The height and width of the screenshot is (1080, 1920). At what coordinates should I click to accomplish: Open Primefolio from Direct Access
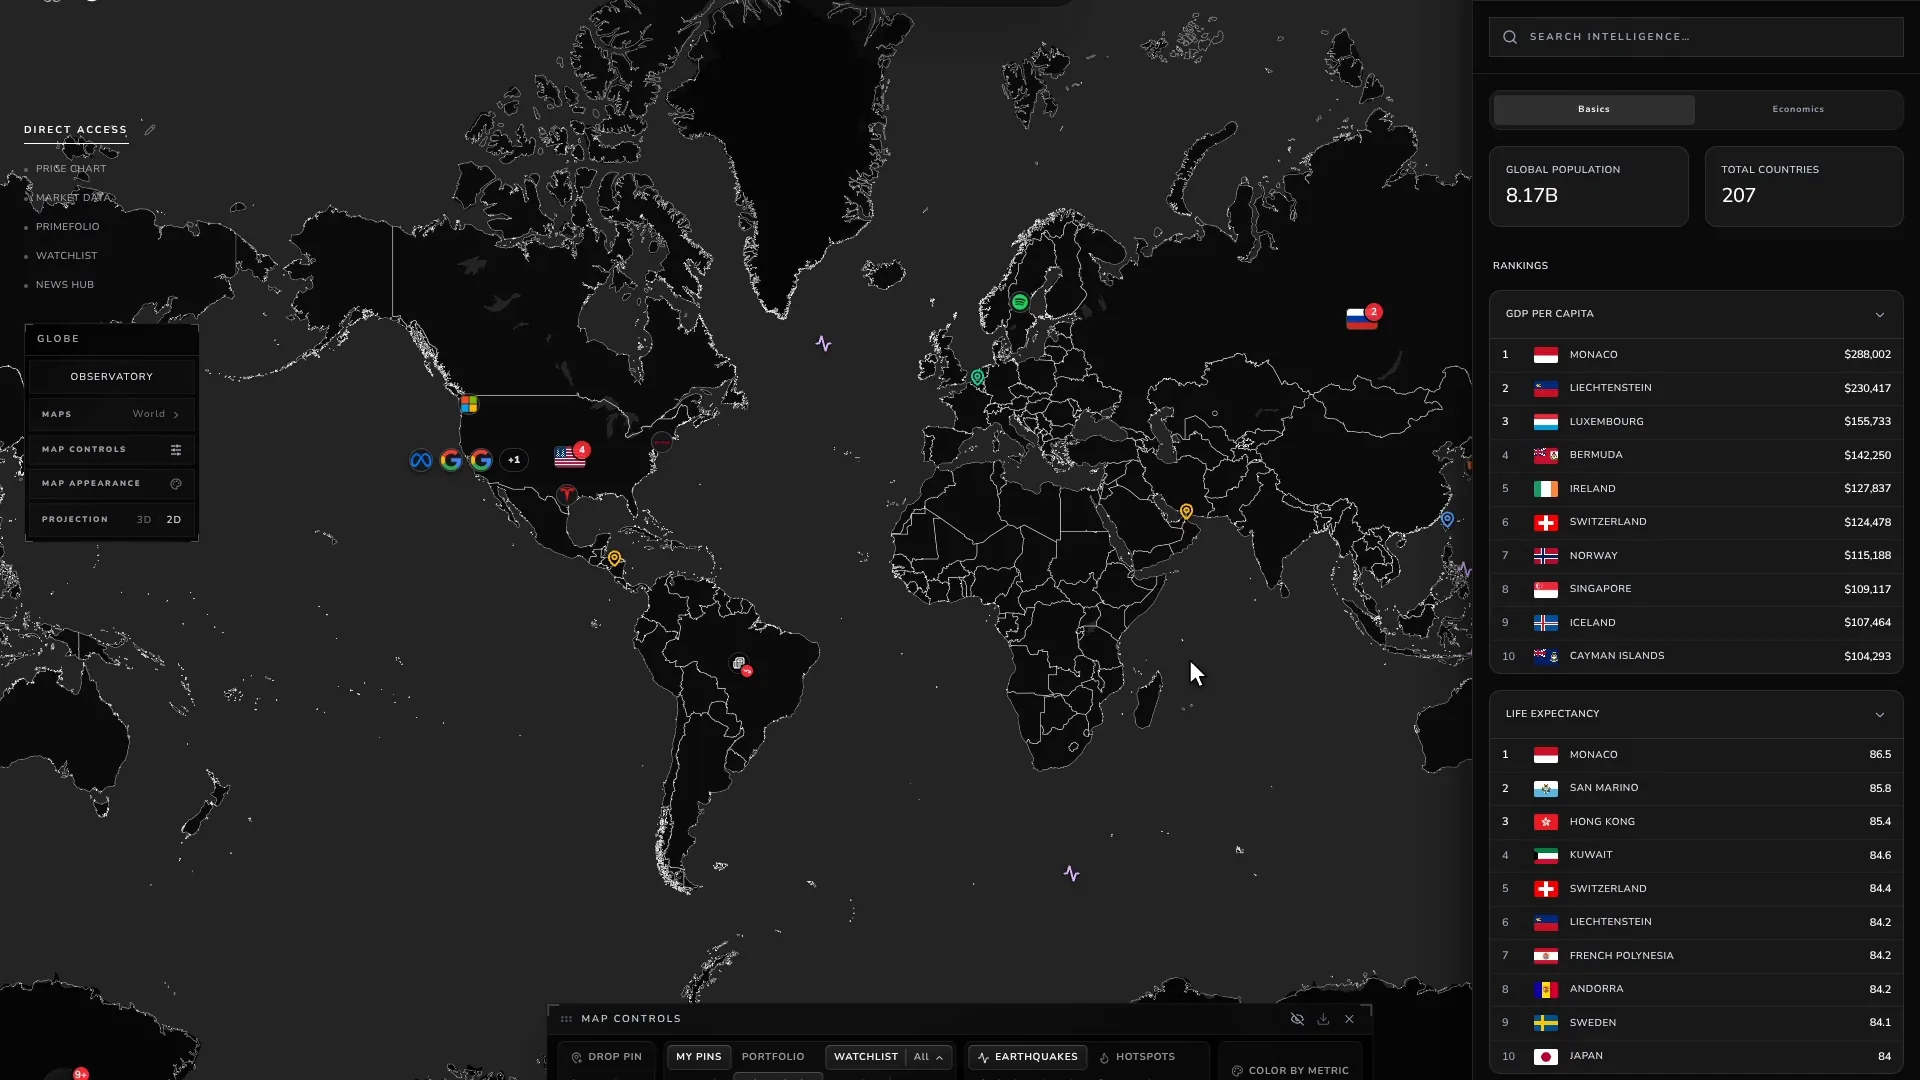tap(68, 227)
